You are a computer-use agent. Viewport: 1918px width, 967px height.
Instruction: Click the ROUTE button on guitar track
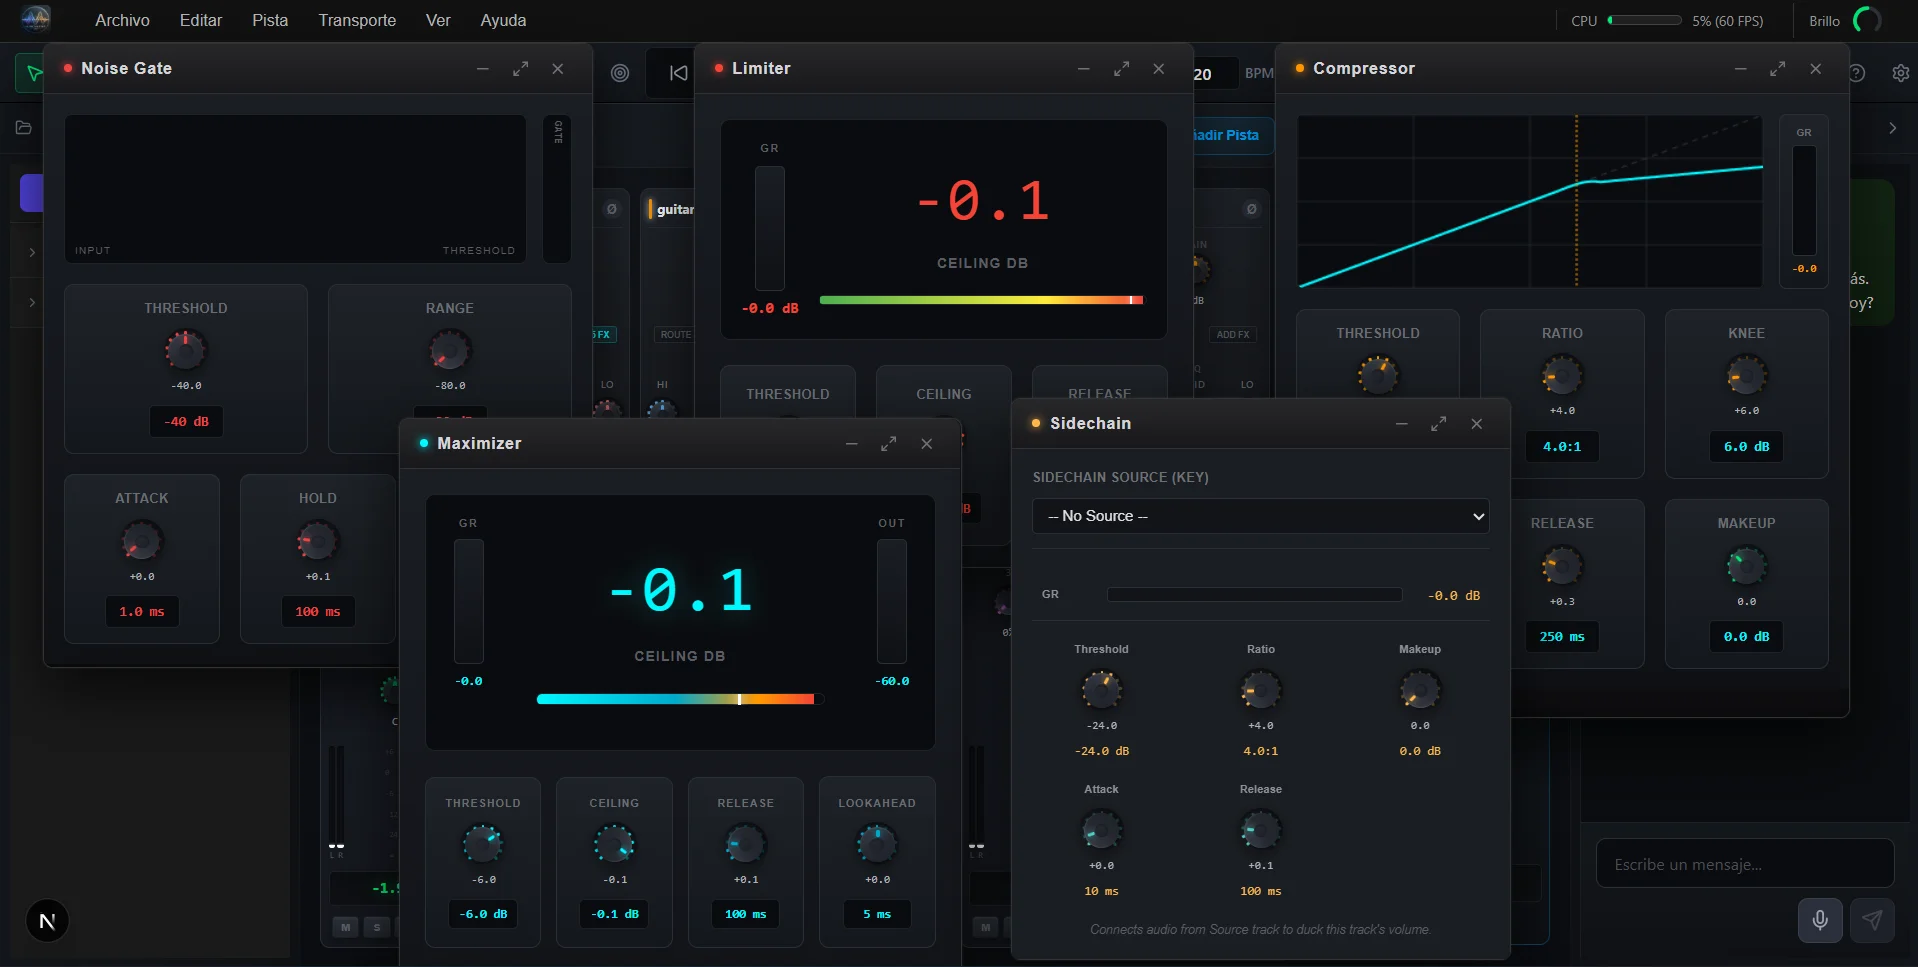(675, 335)
